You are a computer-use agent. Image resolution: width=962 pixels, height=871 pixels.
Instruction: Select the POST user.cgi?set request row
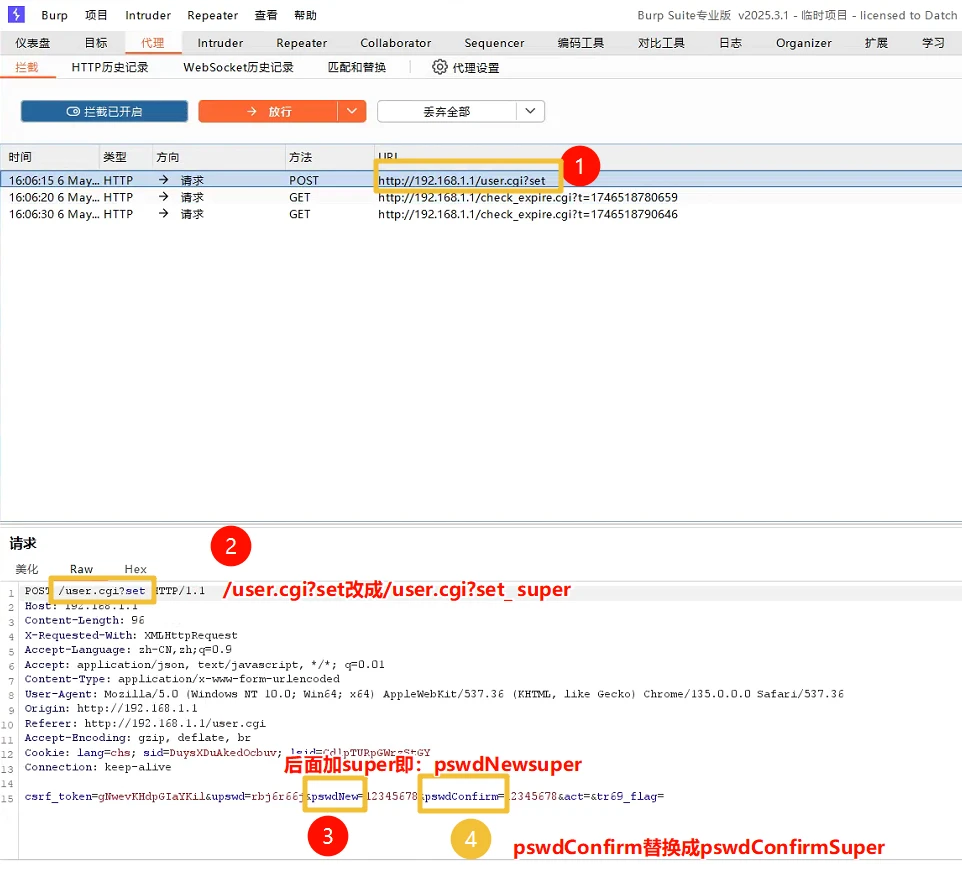point(481,180)
